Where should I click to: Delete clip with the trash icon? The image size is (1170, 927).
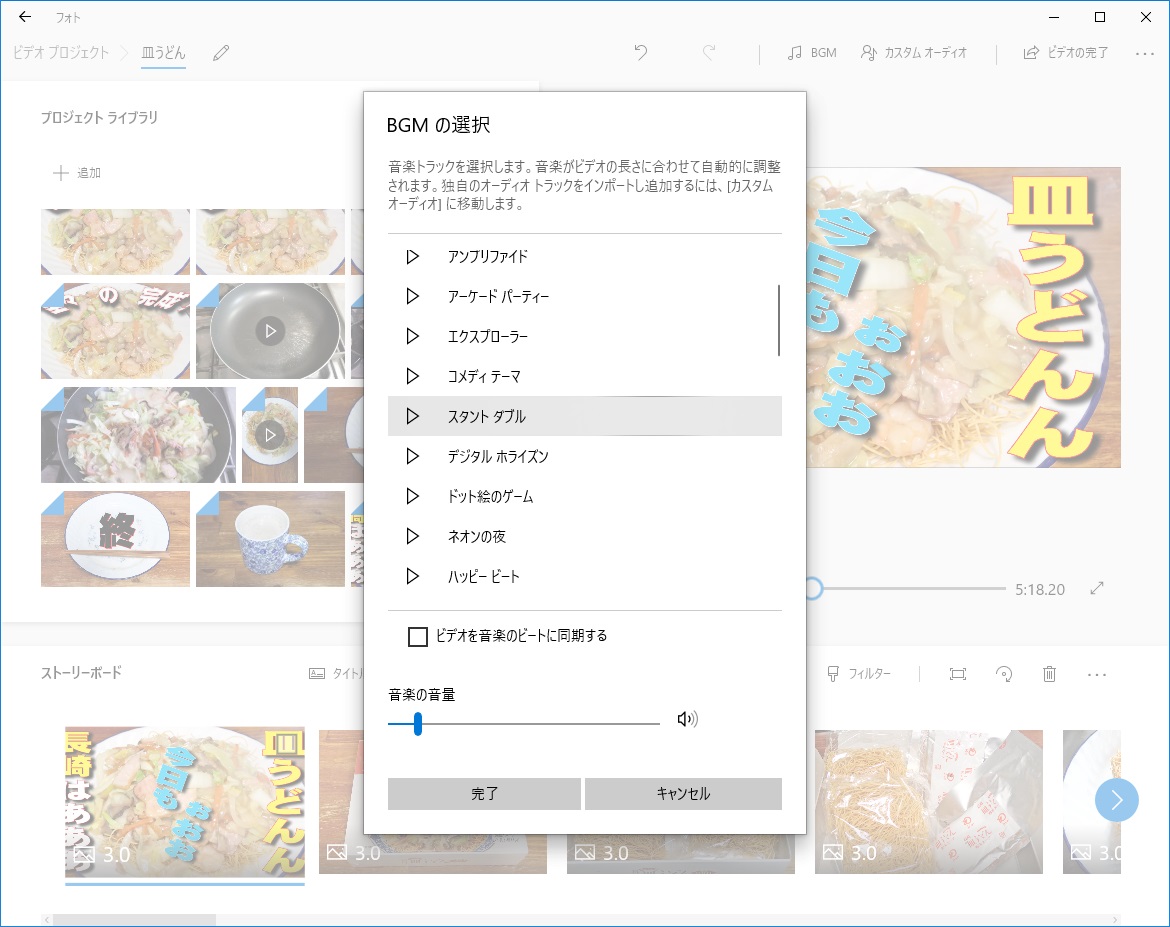tap(1049, 675)
